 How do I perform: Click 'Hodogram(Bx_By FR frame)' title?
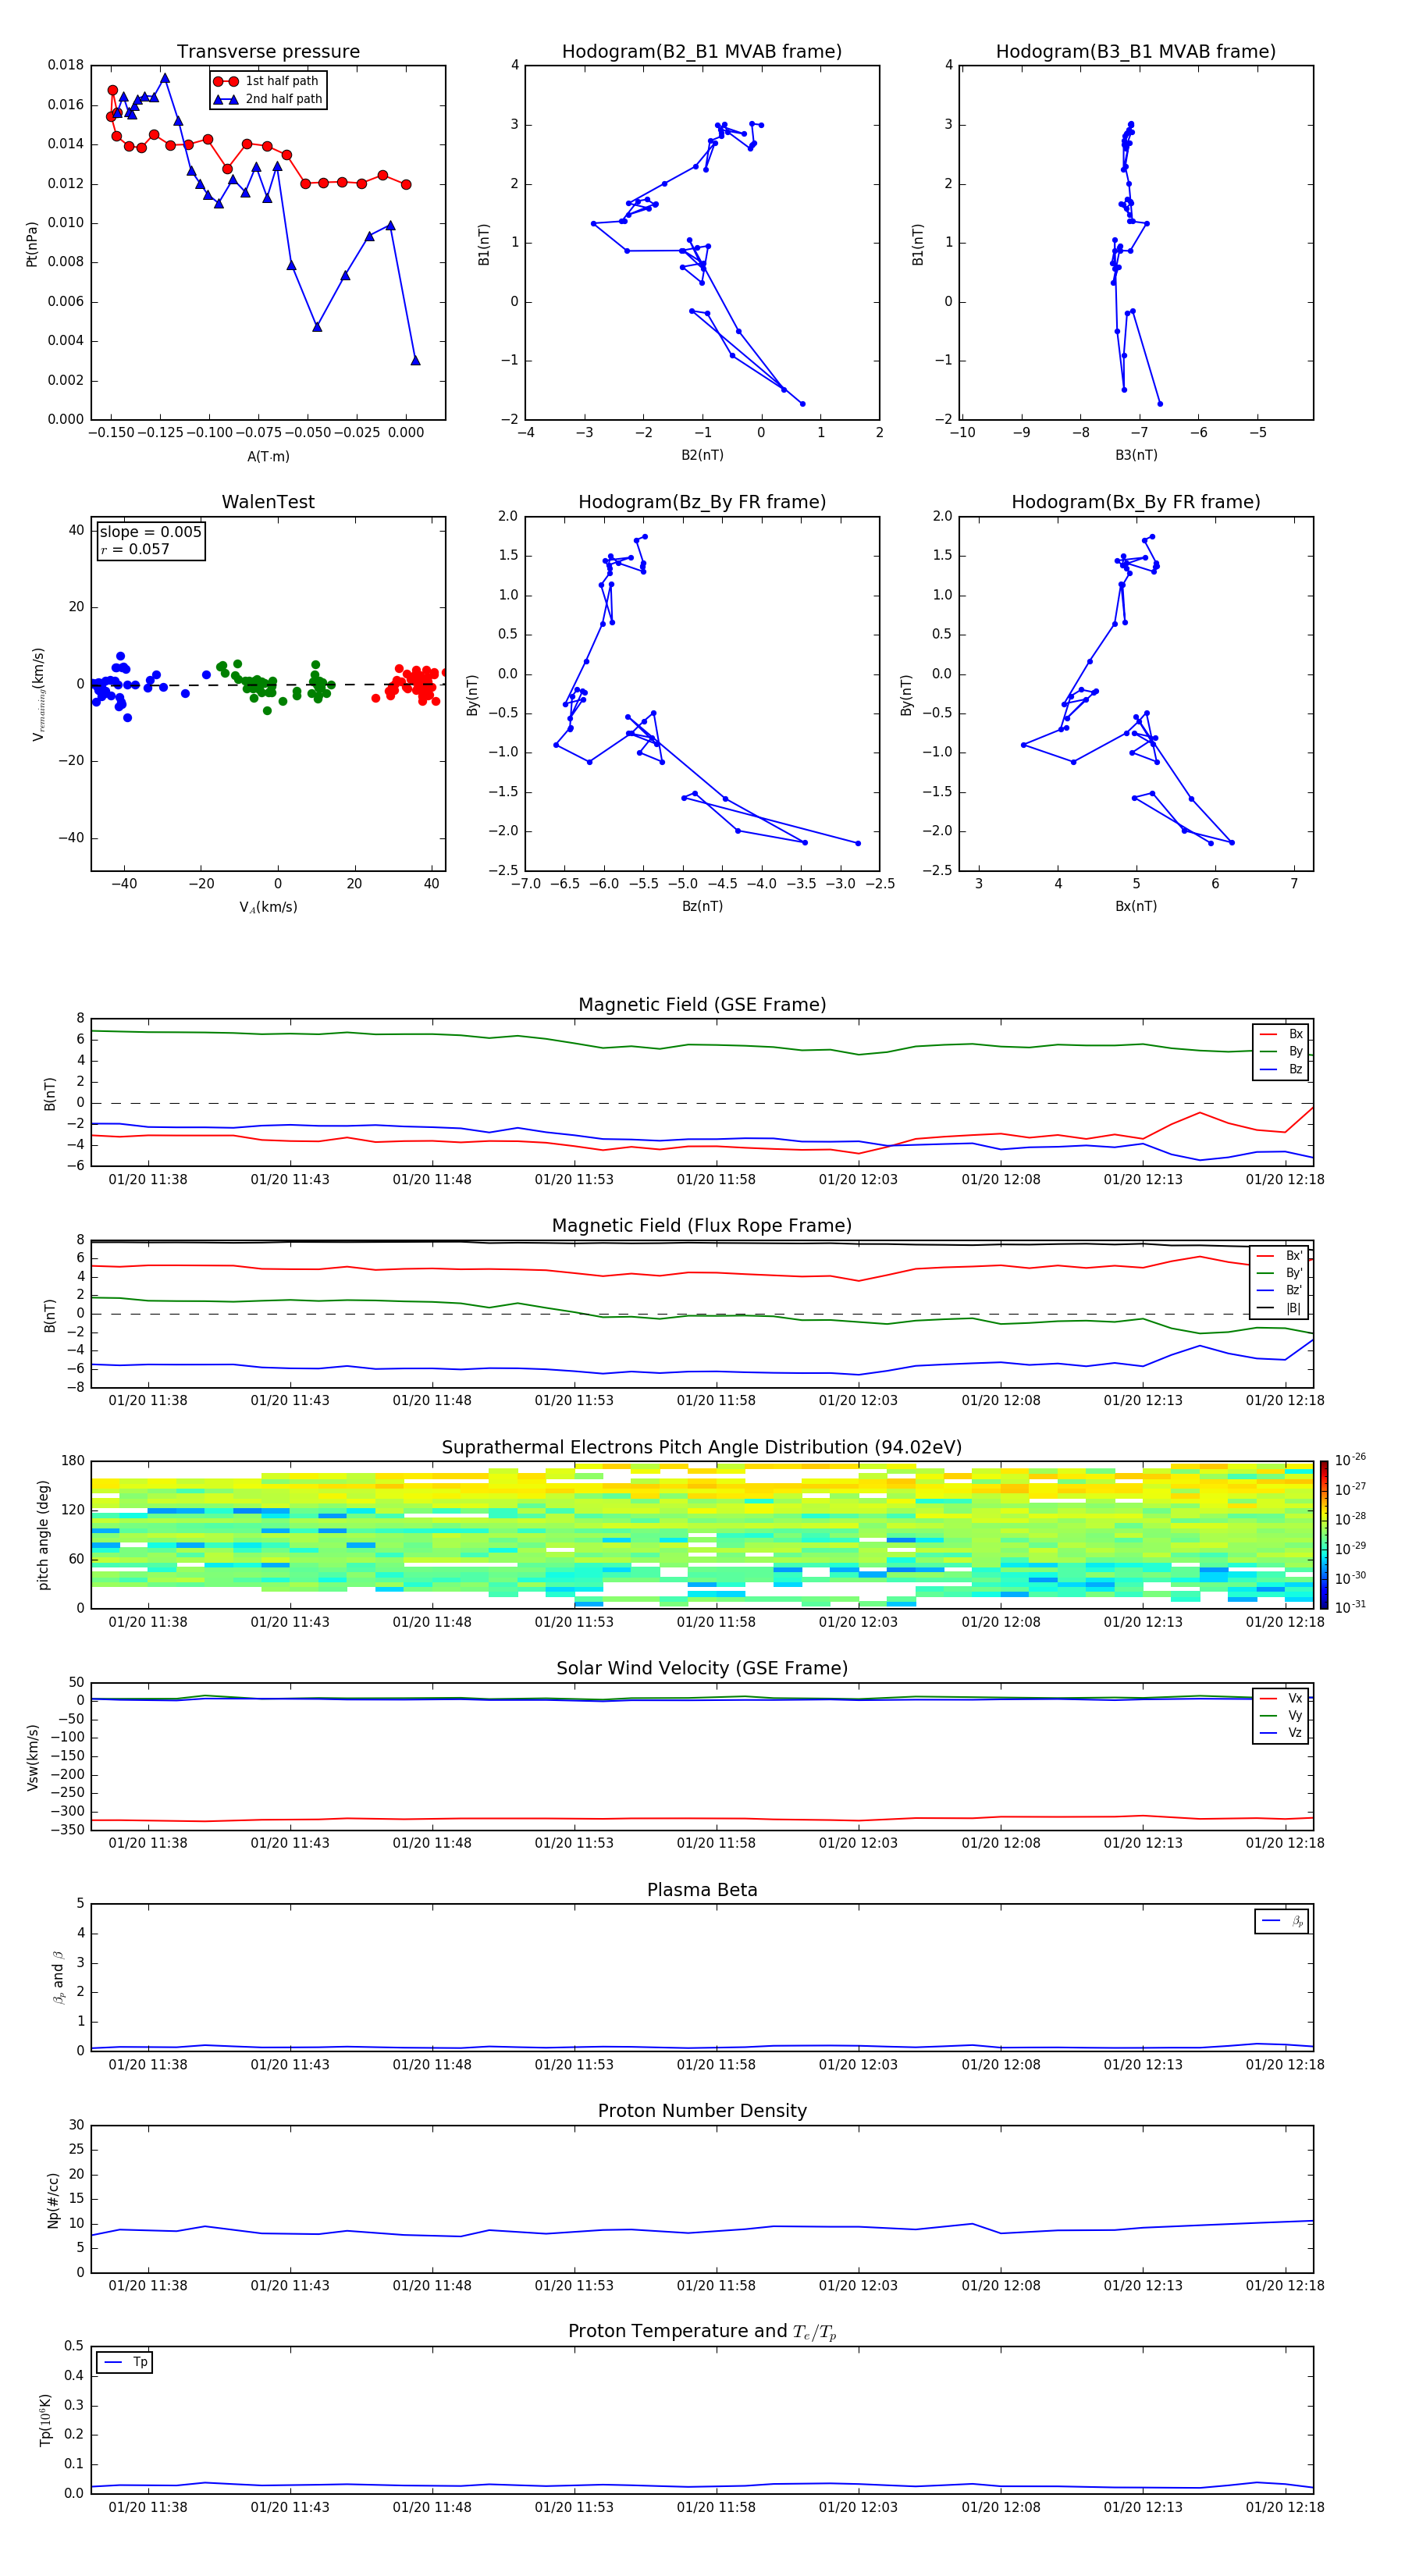[x=1136, y=502]
